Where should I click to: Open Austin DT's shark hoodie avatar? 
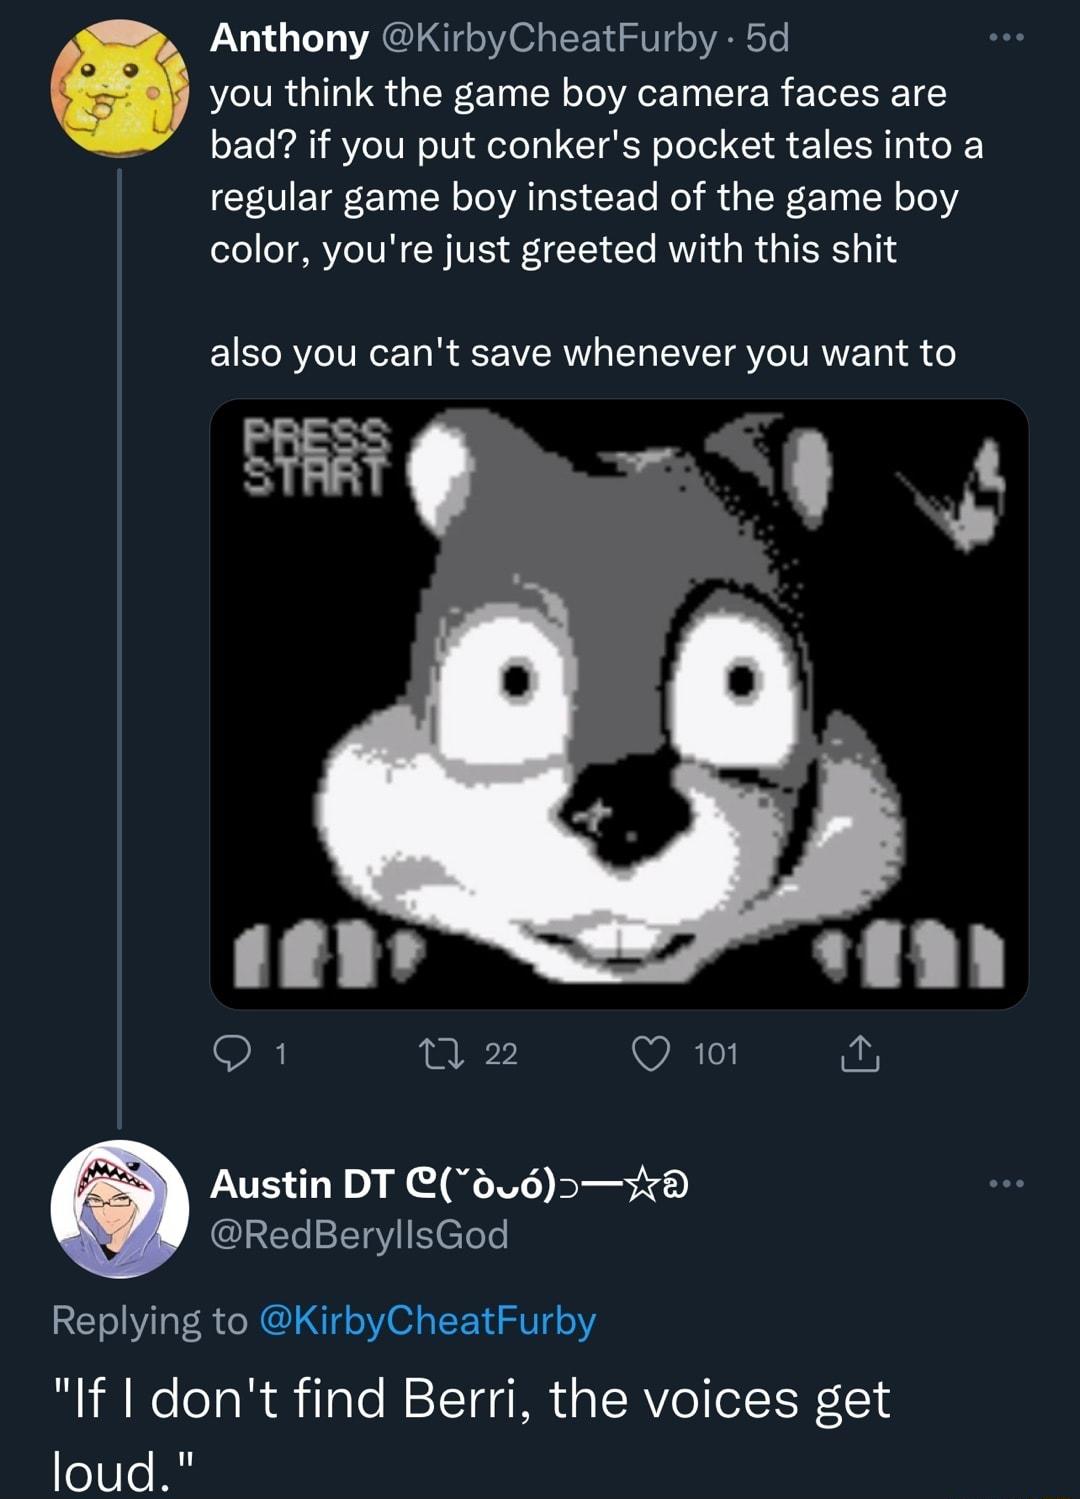(120, 1209)
